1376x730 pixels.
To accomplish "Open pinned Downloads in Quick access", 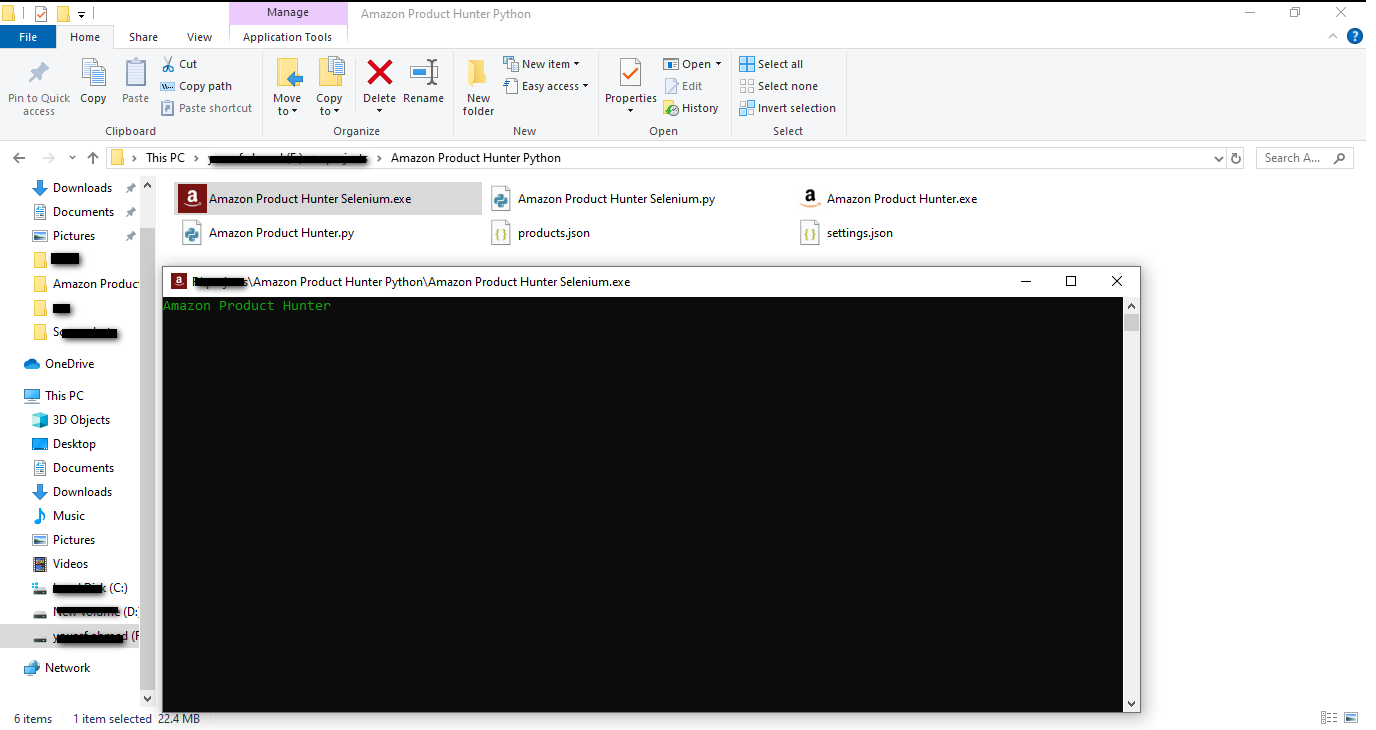I will point(82,188).
